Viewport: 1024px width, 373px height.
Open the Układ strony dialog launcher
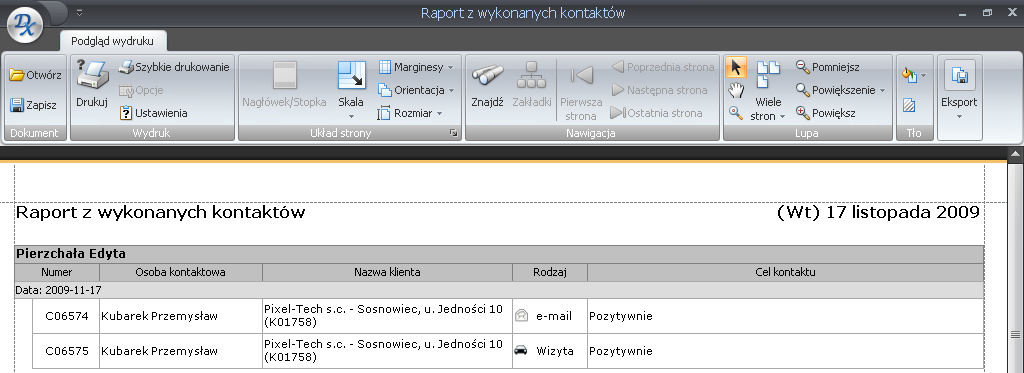click(454, 133)
